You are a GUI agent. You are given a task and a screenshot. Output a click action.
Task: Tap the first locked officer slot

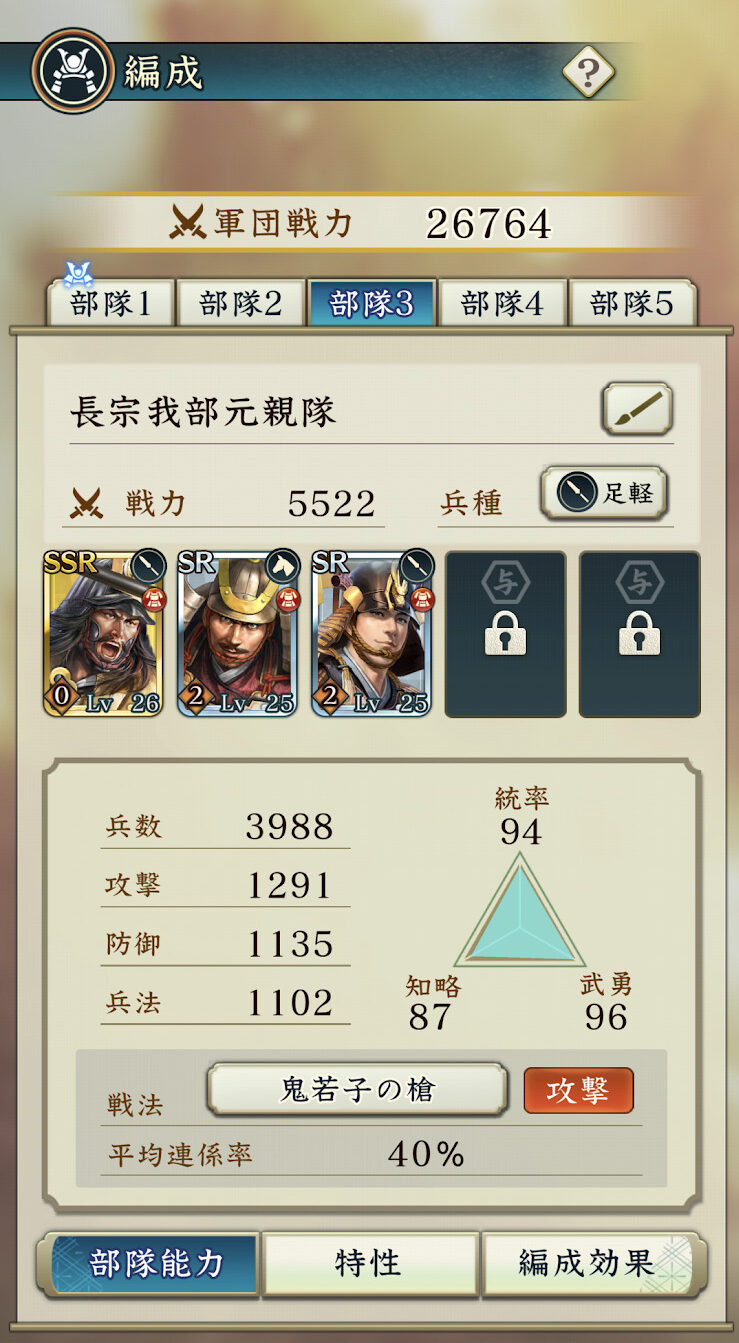click(x=505, y=634)
